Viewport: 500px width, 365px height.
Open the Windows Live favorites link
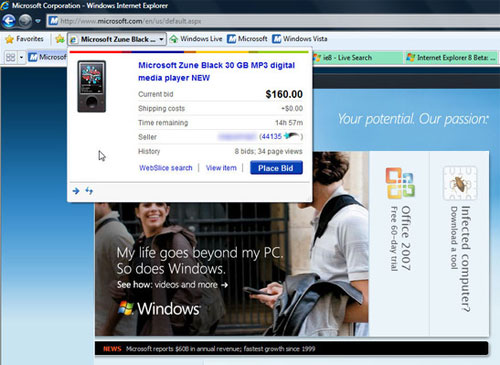click(196, 39)
